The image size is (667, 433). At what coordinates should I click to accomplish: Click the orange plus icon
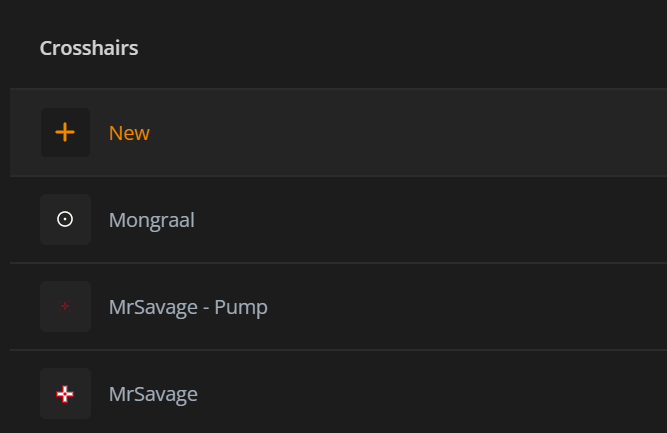[x=65, y=133]
